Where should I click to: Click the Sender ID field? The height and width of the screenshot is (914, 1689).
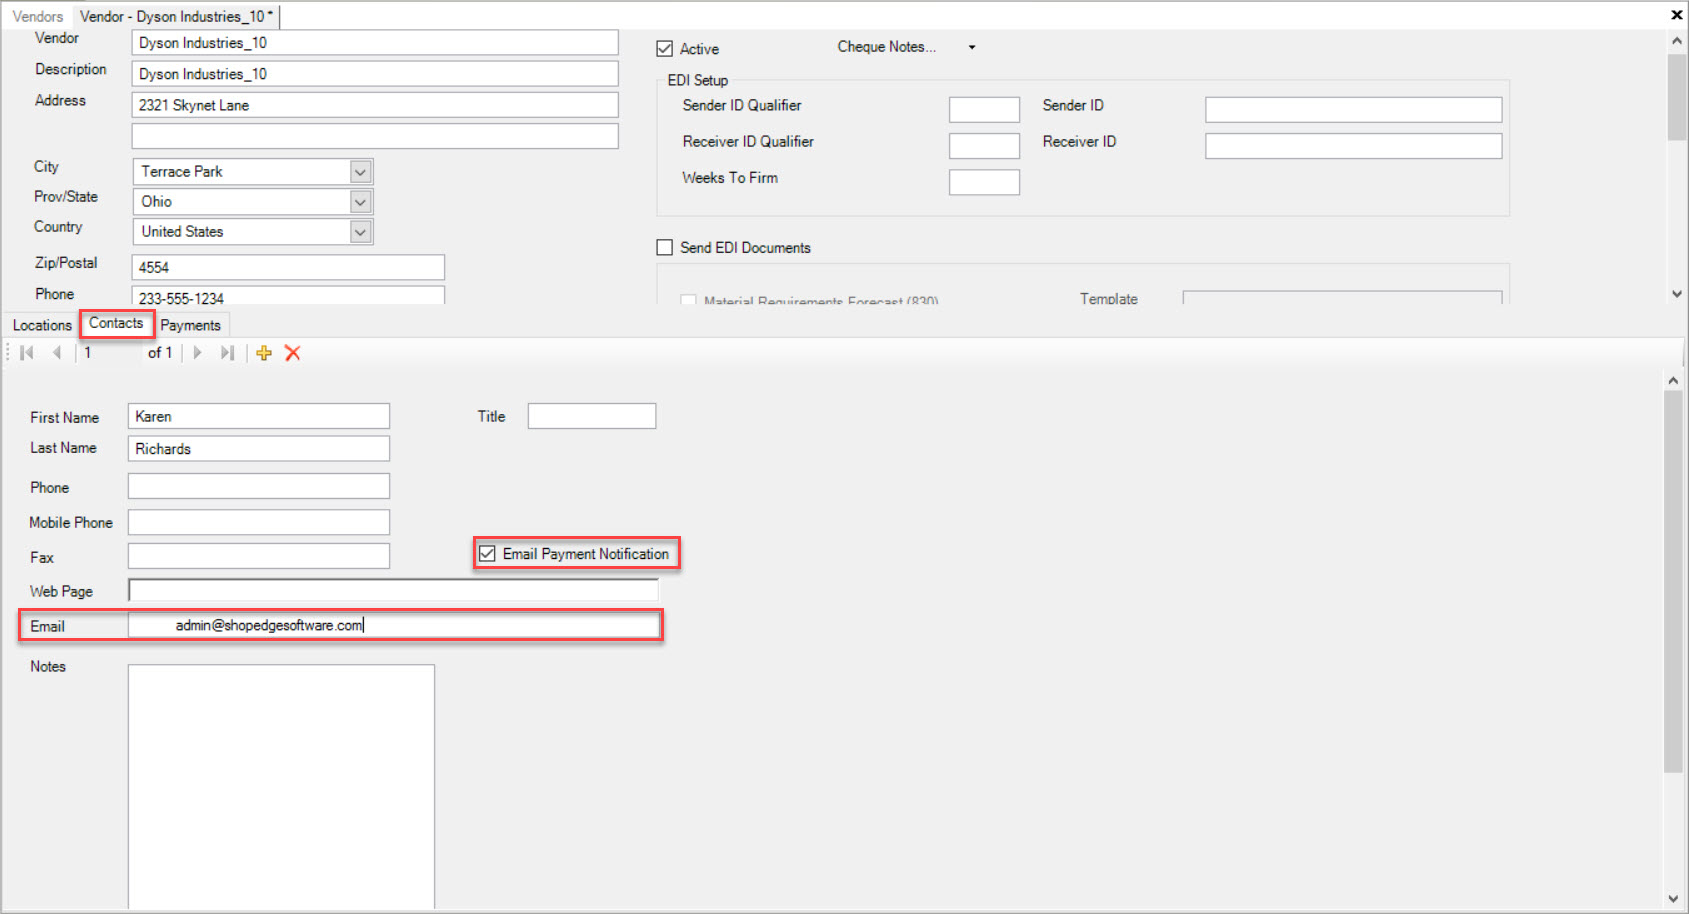point(1353,109)
